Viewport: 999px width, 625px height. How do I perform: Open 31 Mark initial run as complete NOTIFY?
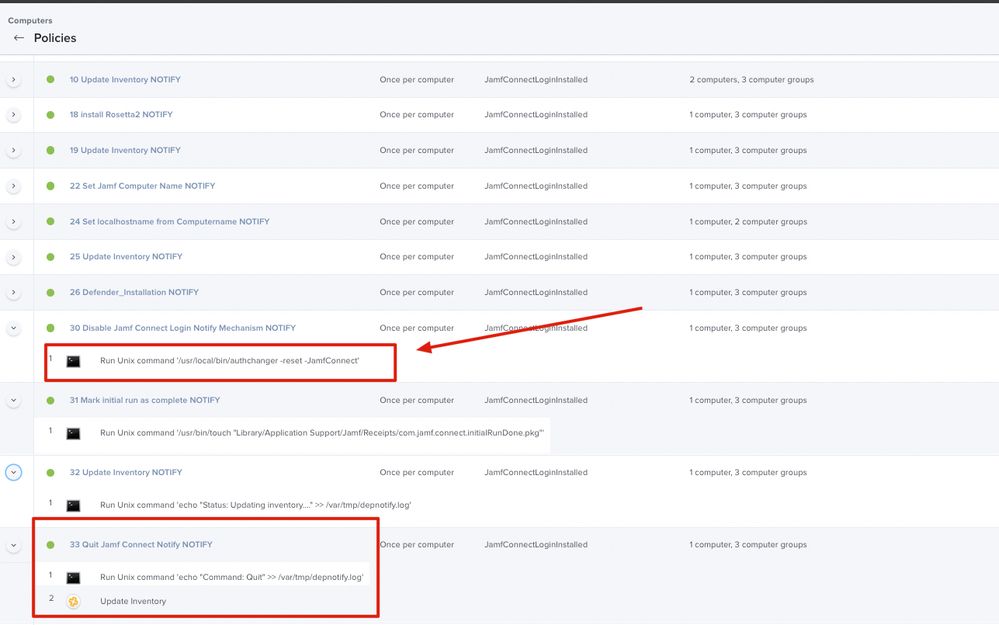(145, 400)
